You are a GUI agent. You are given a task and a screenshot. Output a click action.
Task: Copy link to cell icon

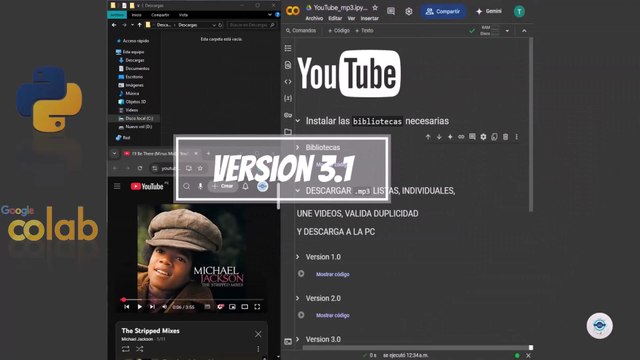click(461, 137)
